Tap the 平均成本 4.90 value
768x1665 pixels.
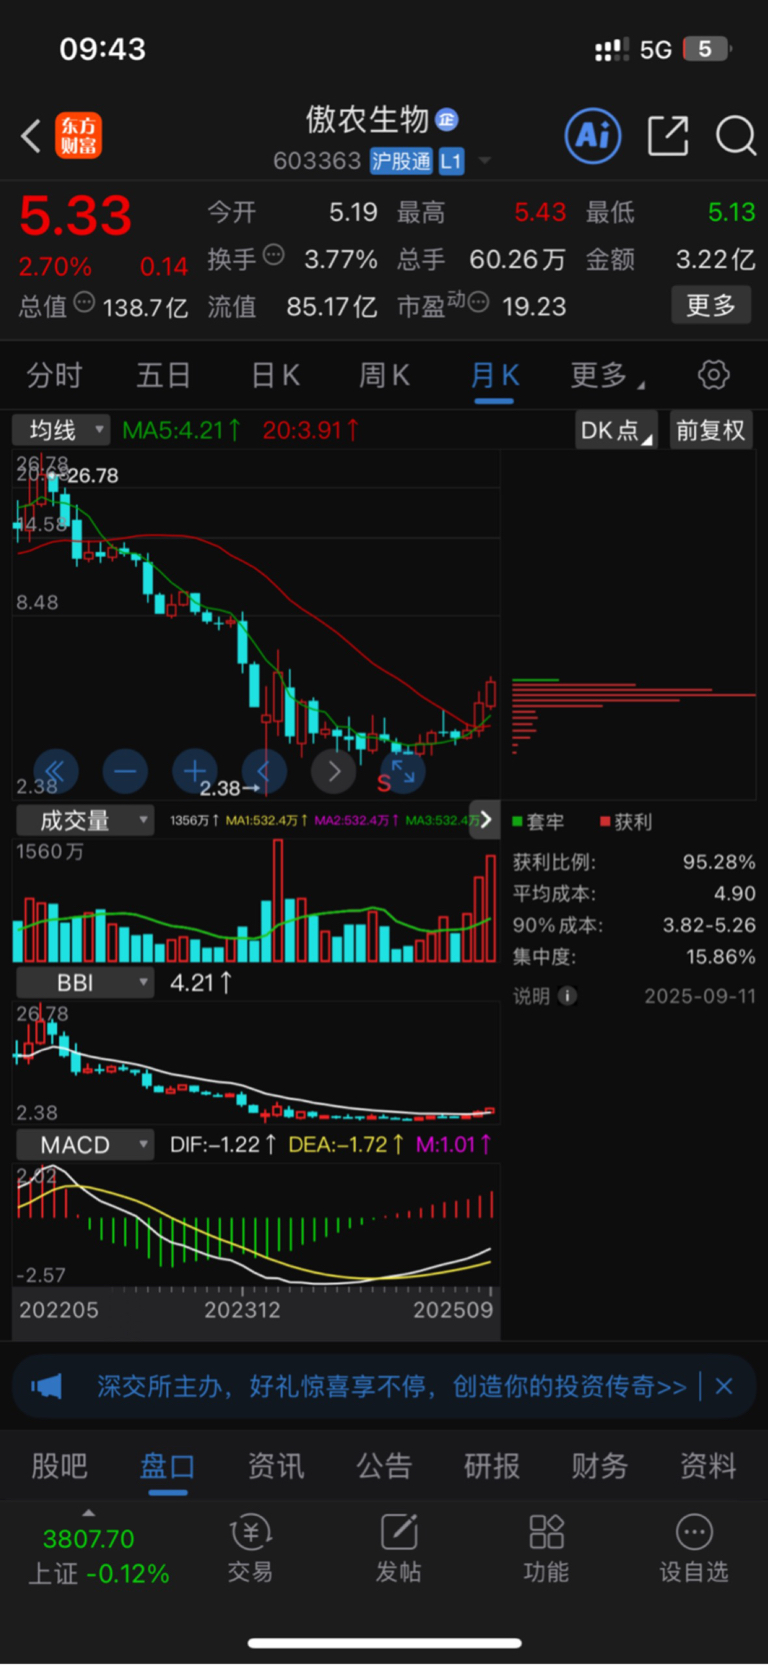click(735, 894)
